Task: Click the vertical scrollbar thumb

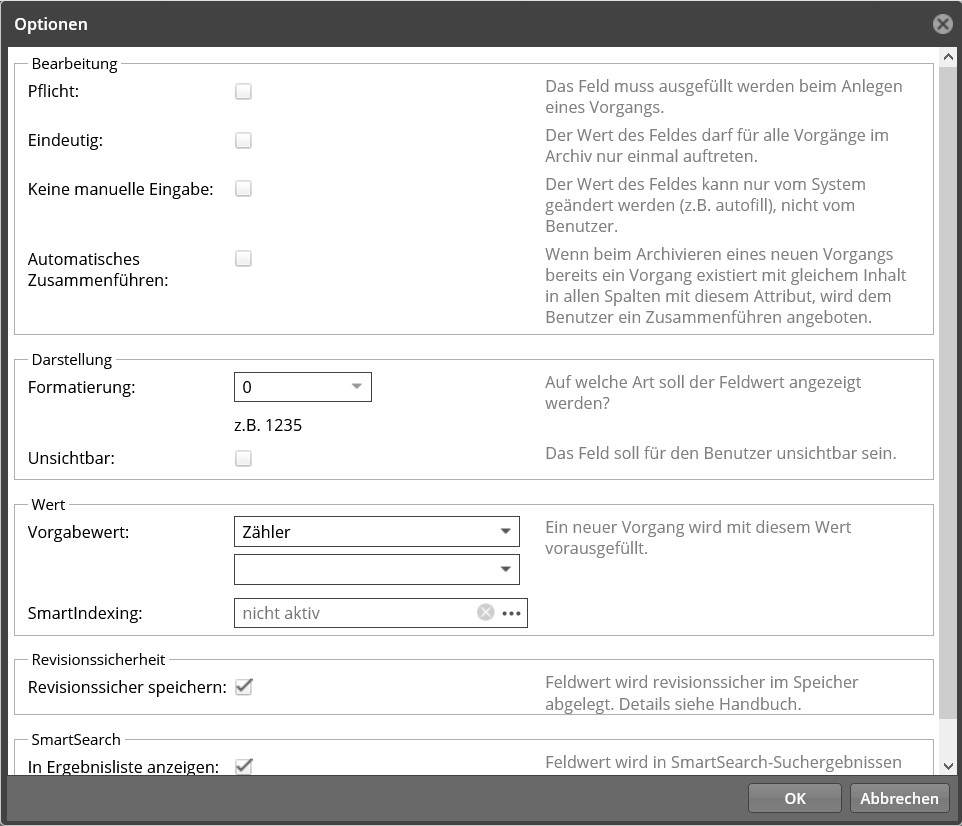Action: tap(948, 392)
